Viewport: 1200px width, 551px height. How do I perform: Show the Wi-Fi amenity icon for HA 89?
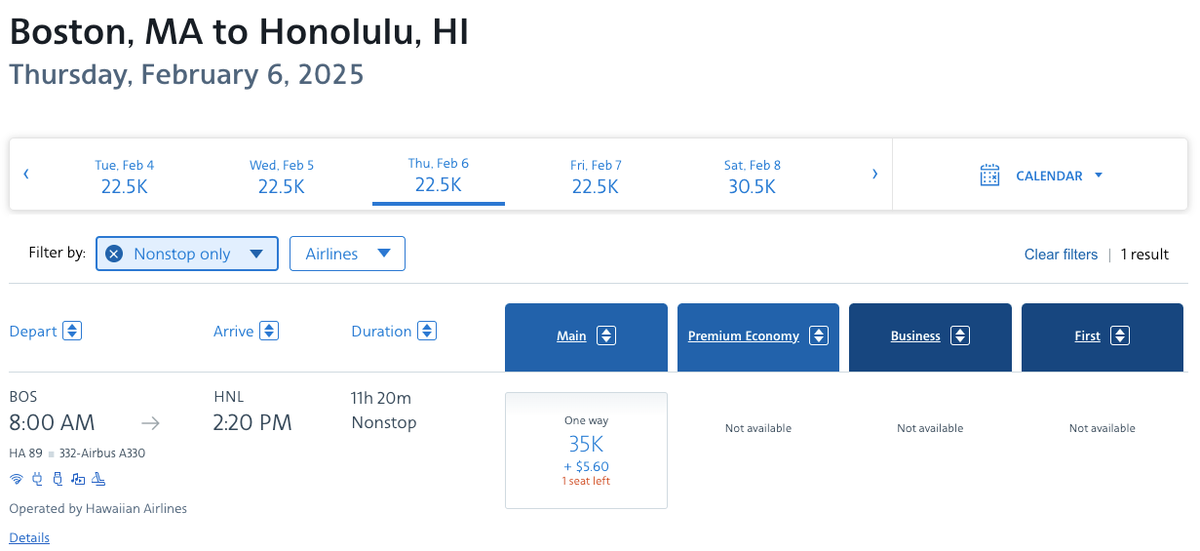(x=17, y=479)
